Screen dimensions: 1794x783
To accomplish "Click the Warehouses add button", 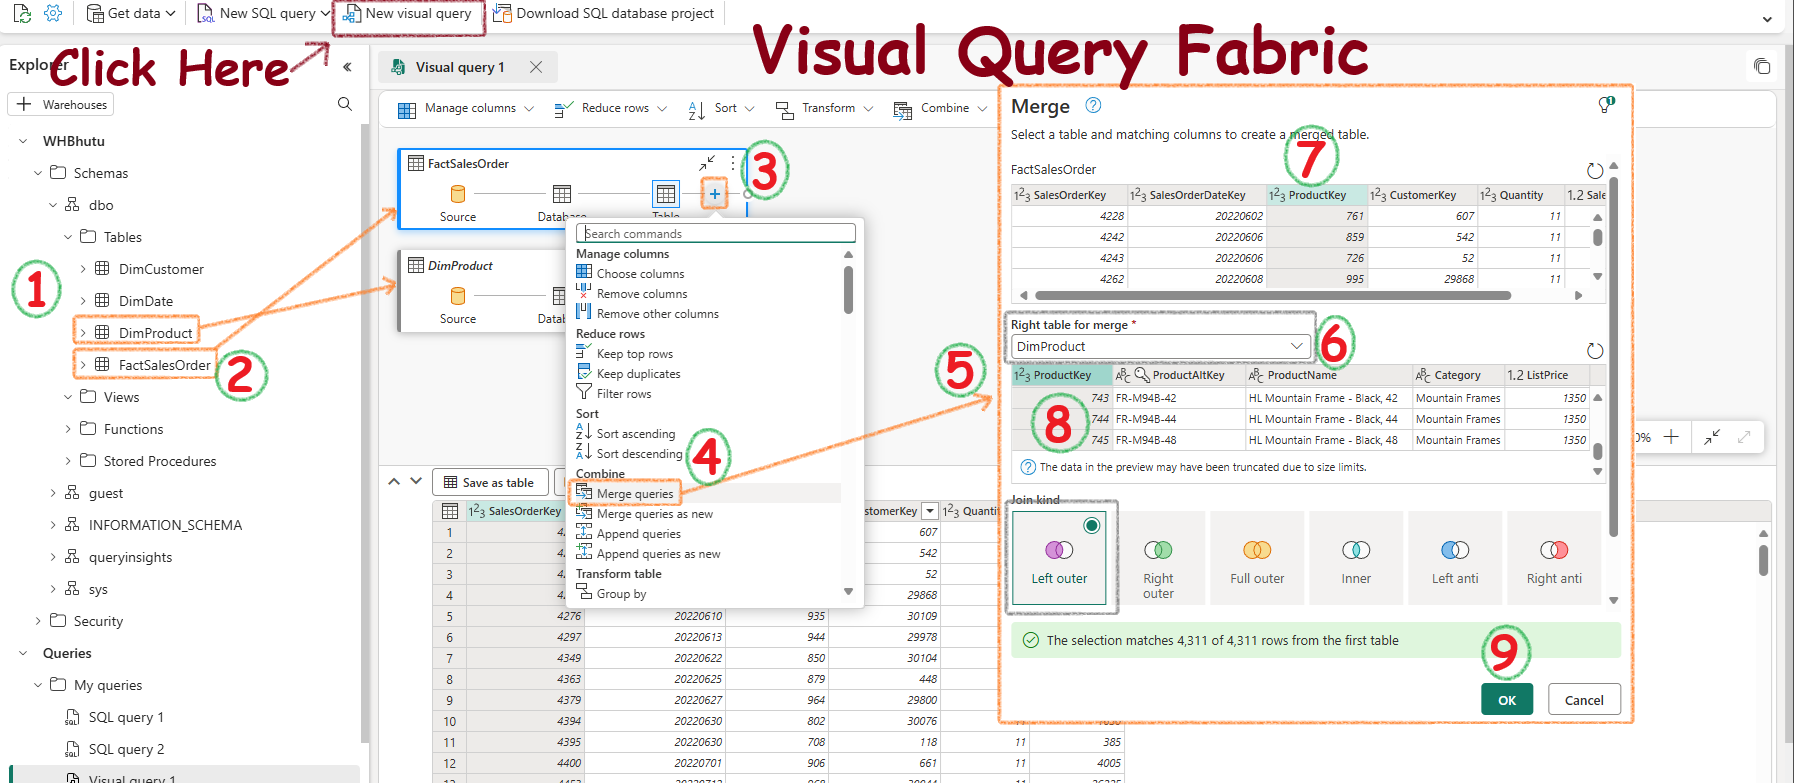I will coord(61,104).
